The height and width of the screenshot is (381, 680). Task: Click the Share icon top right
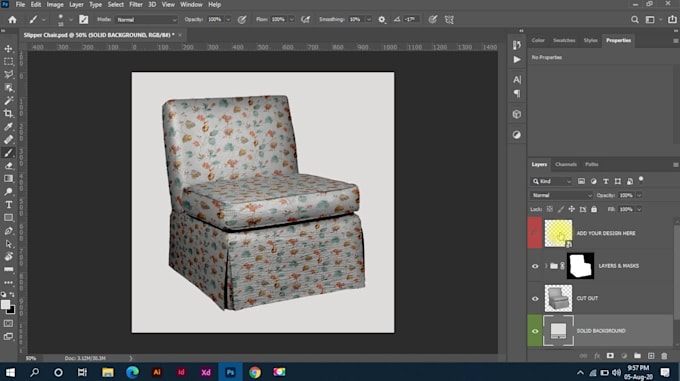tap(672, 20)
